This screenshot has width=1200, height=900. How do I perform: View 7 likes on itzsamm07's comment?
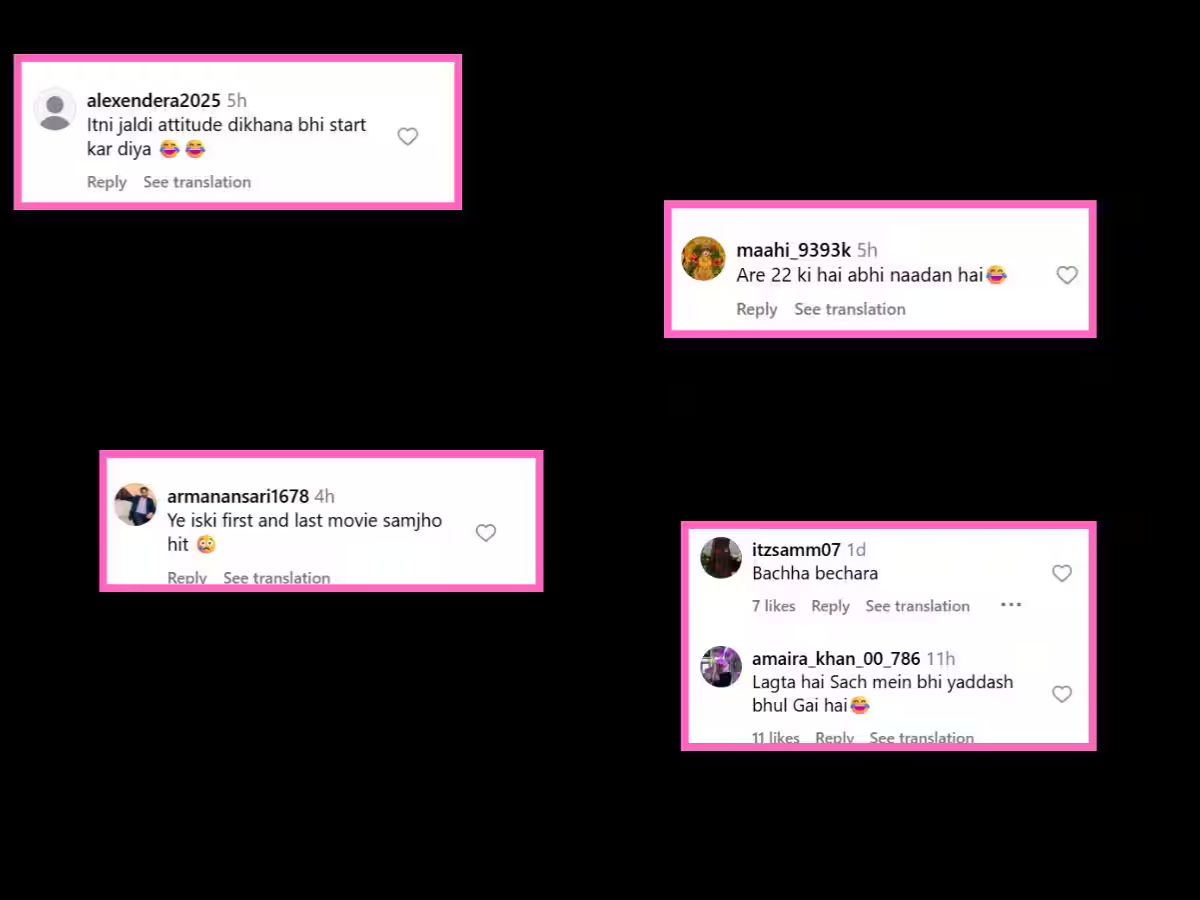point(774,606)
